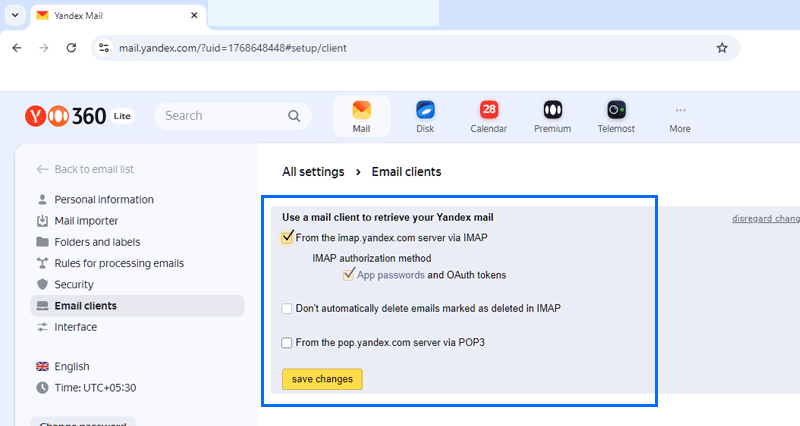Click the address bar URL
This screenshot has height=426, width=800.
[233, 48]
